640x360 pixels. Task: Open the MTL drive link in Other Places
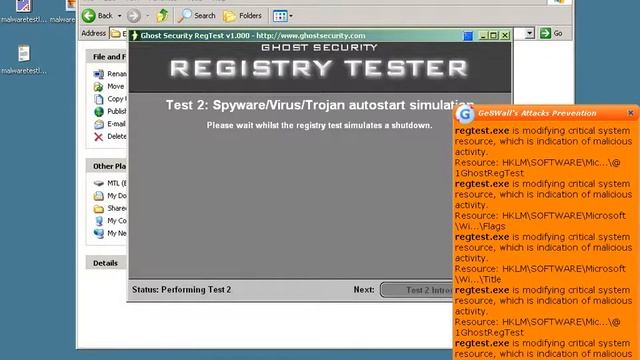[110, 183]
